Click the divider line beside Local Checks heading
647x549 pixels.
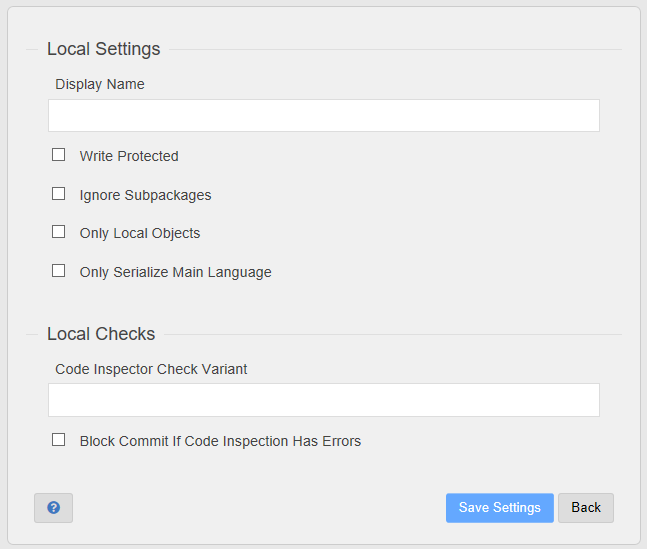tap(393, 335)
